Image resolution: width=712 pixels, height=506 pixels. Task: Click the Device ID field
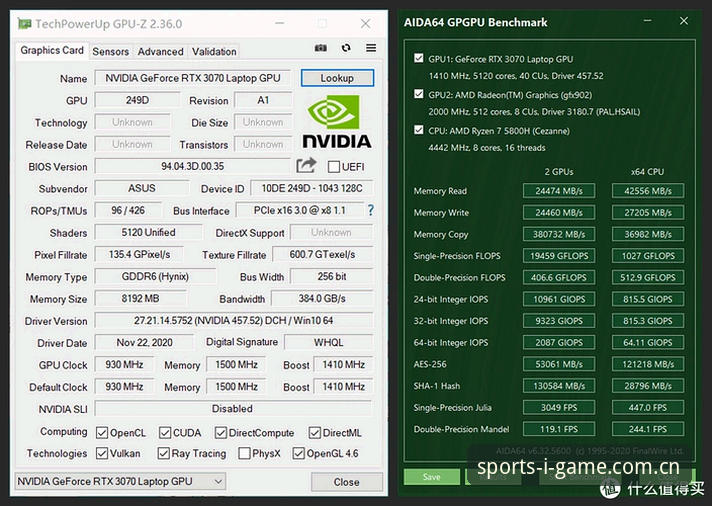(x=312, y=188)
